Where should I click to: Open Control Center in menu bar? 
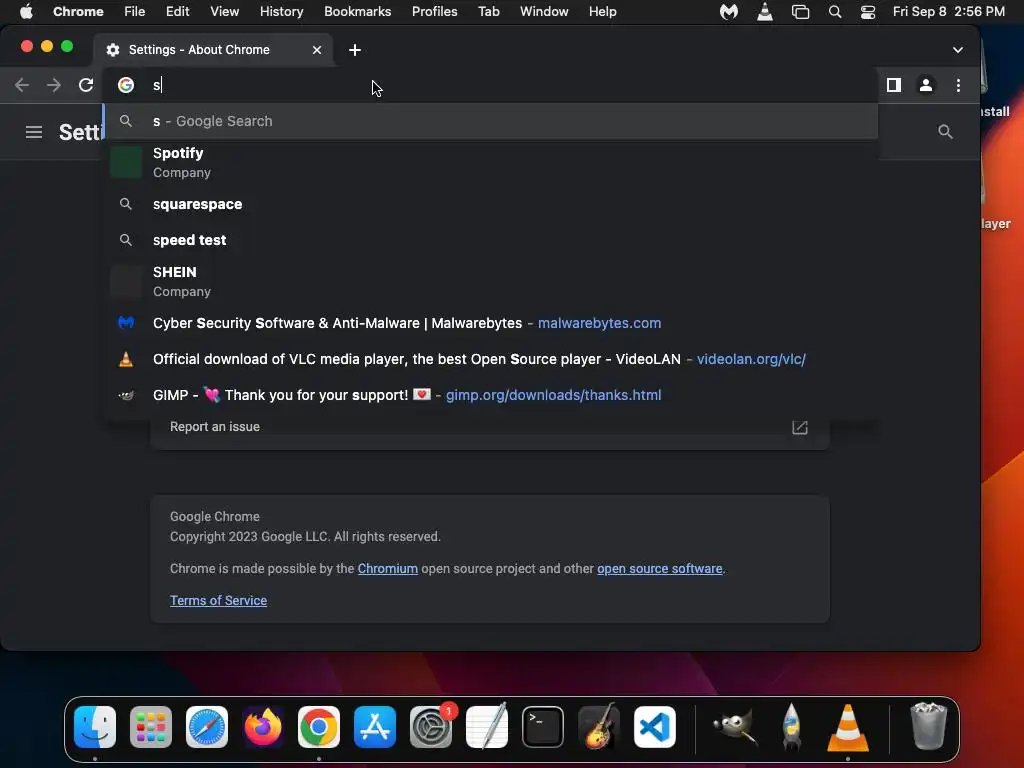tap(868, 12)
